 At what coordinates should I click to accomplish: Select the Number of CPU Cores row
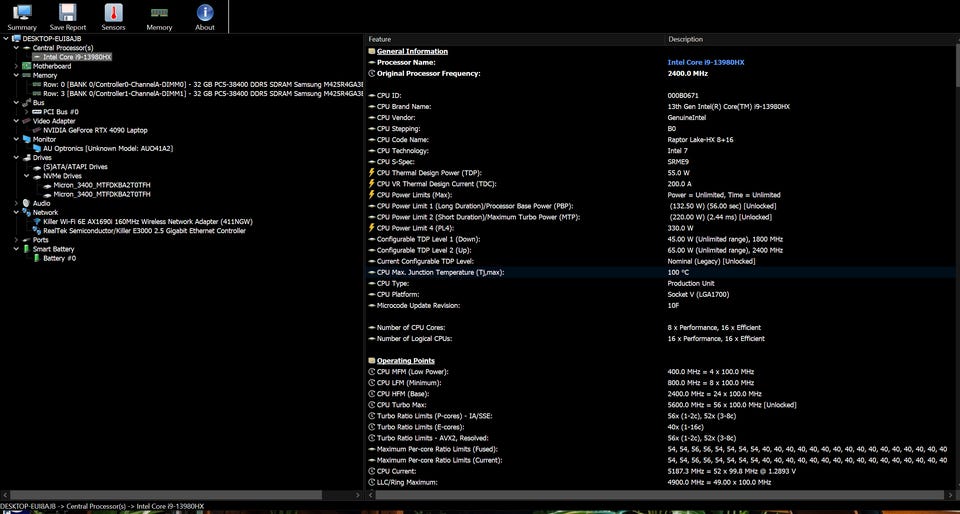click(660, 327)
